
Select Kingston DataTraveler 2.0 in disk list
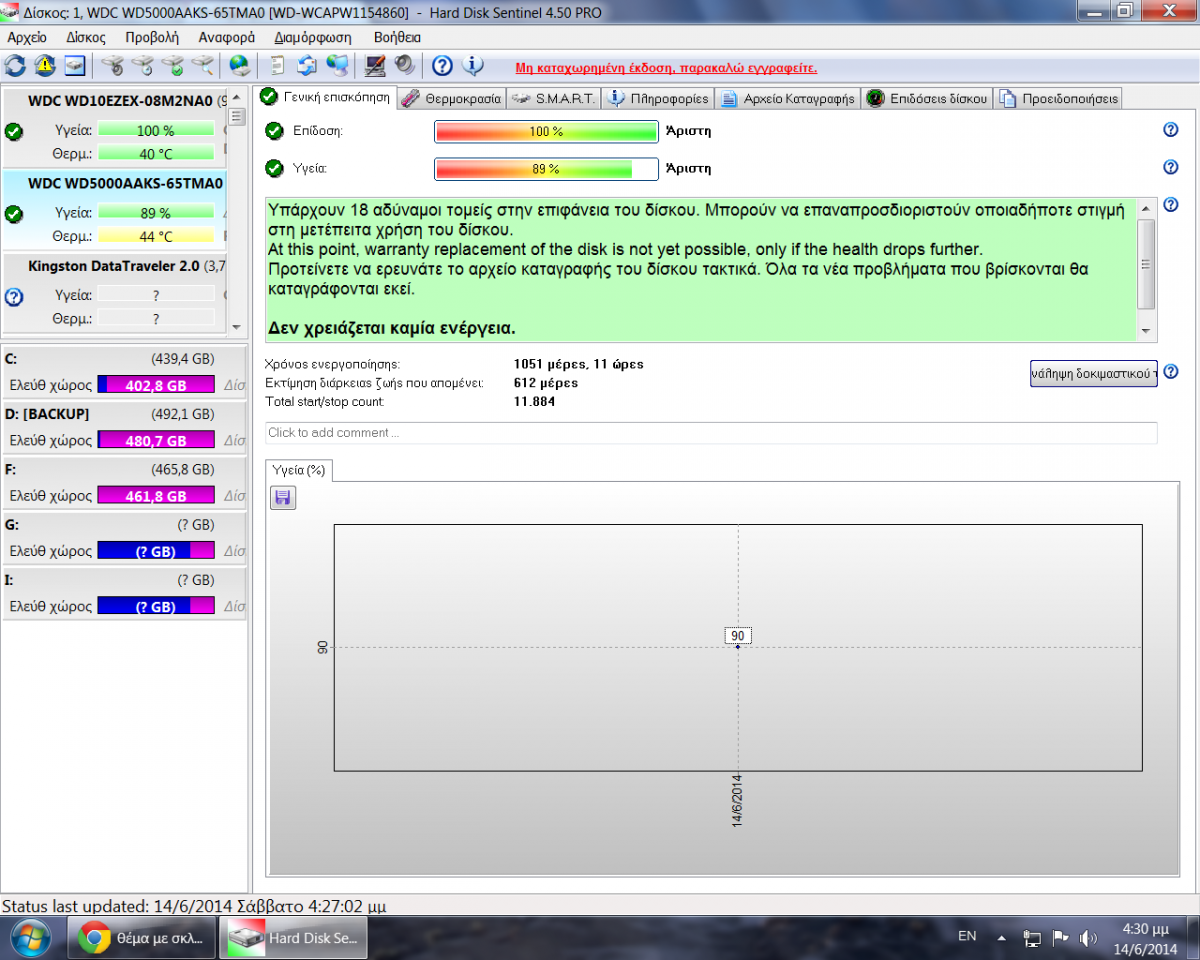[115, 293]
